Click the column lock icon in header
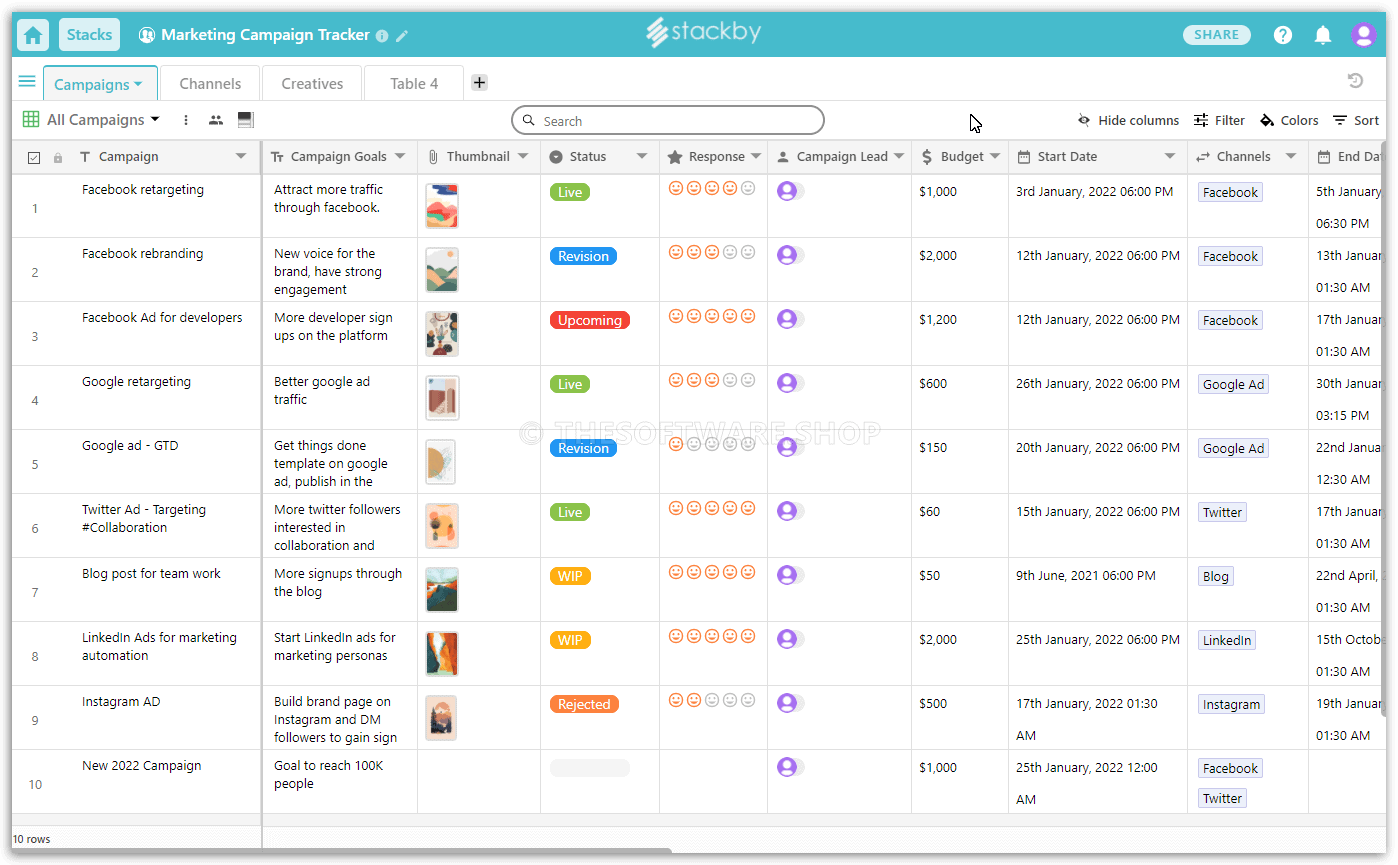The height and width of the screenshot is (865, 1398). coord(58,158)
